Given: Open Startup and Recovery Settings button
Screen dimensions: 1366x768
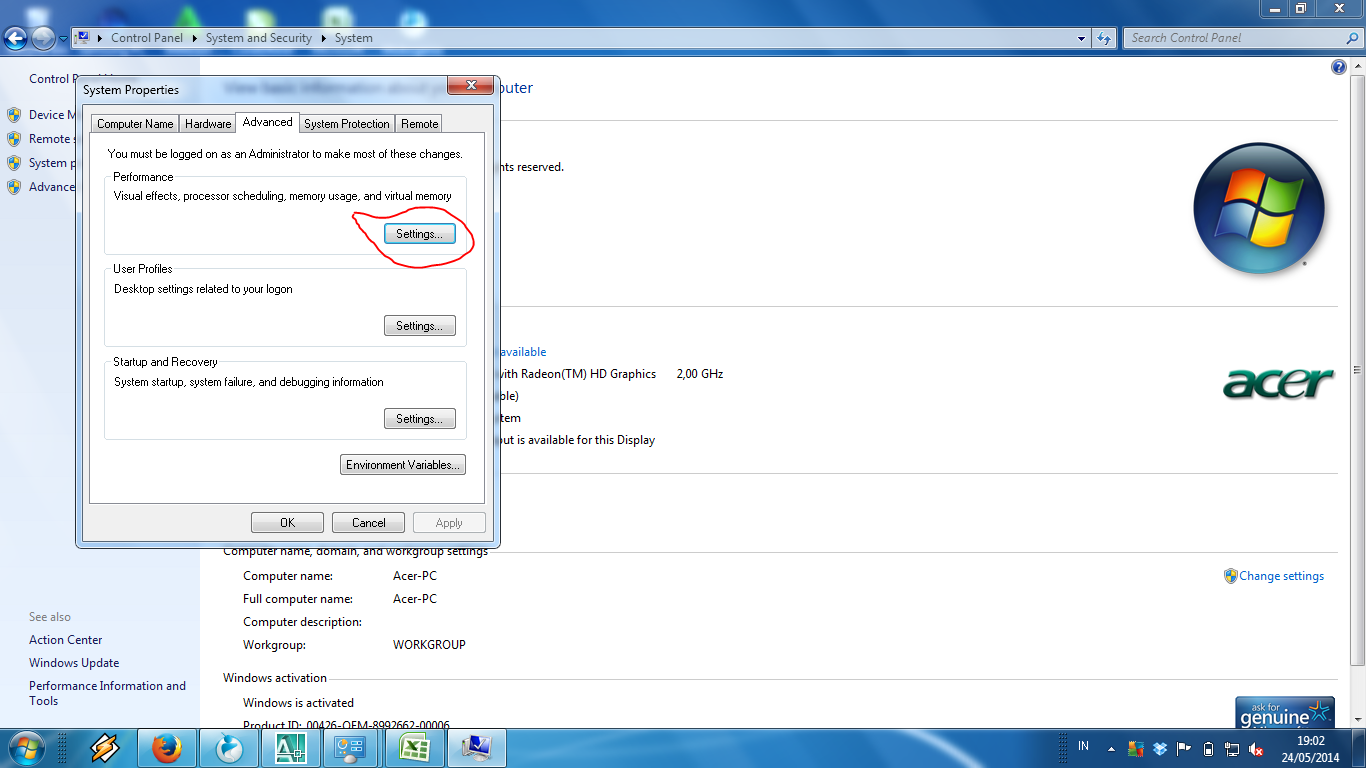Looking at the screenshot, I should pos(420,419).
